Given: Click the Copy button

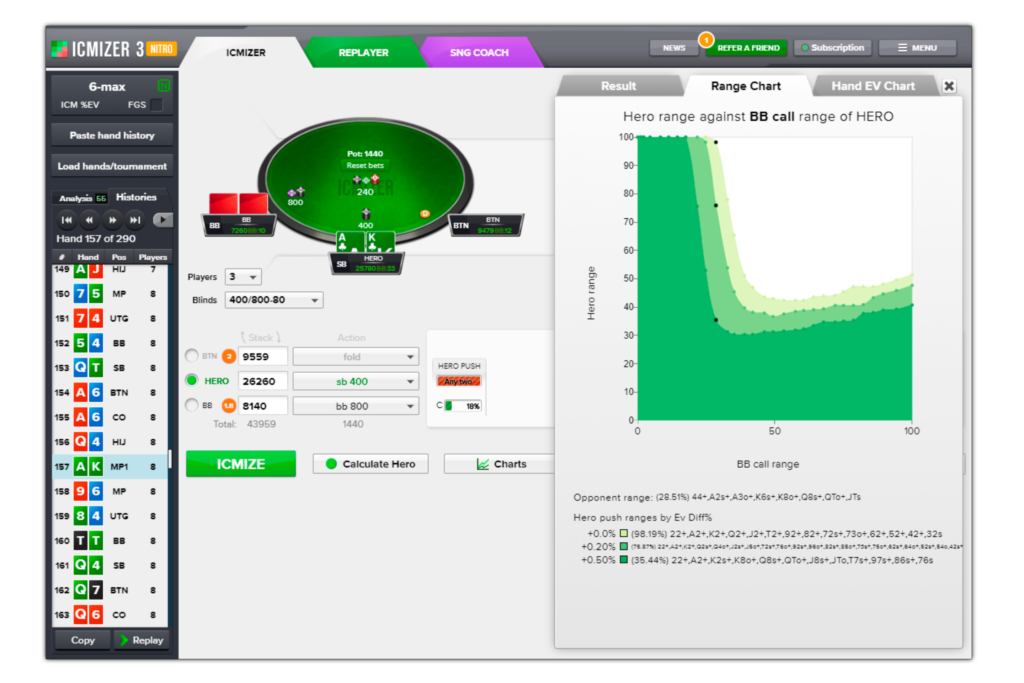Looking at the screenshot, I should pyautogui.click(x=83, y=640).
